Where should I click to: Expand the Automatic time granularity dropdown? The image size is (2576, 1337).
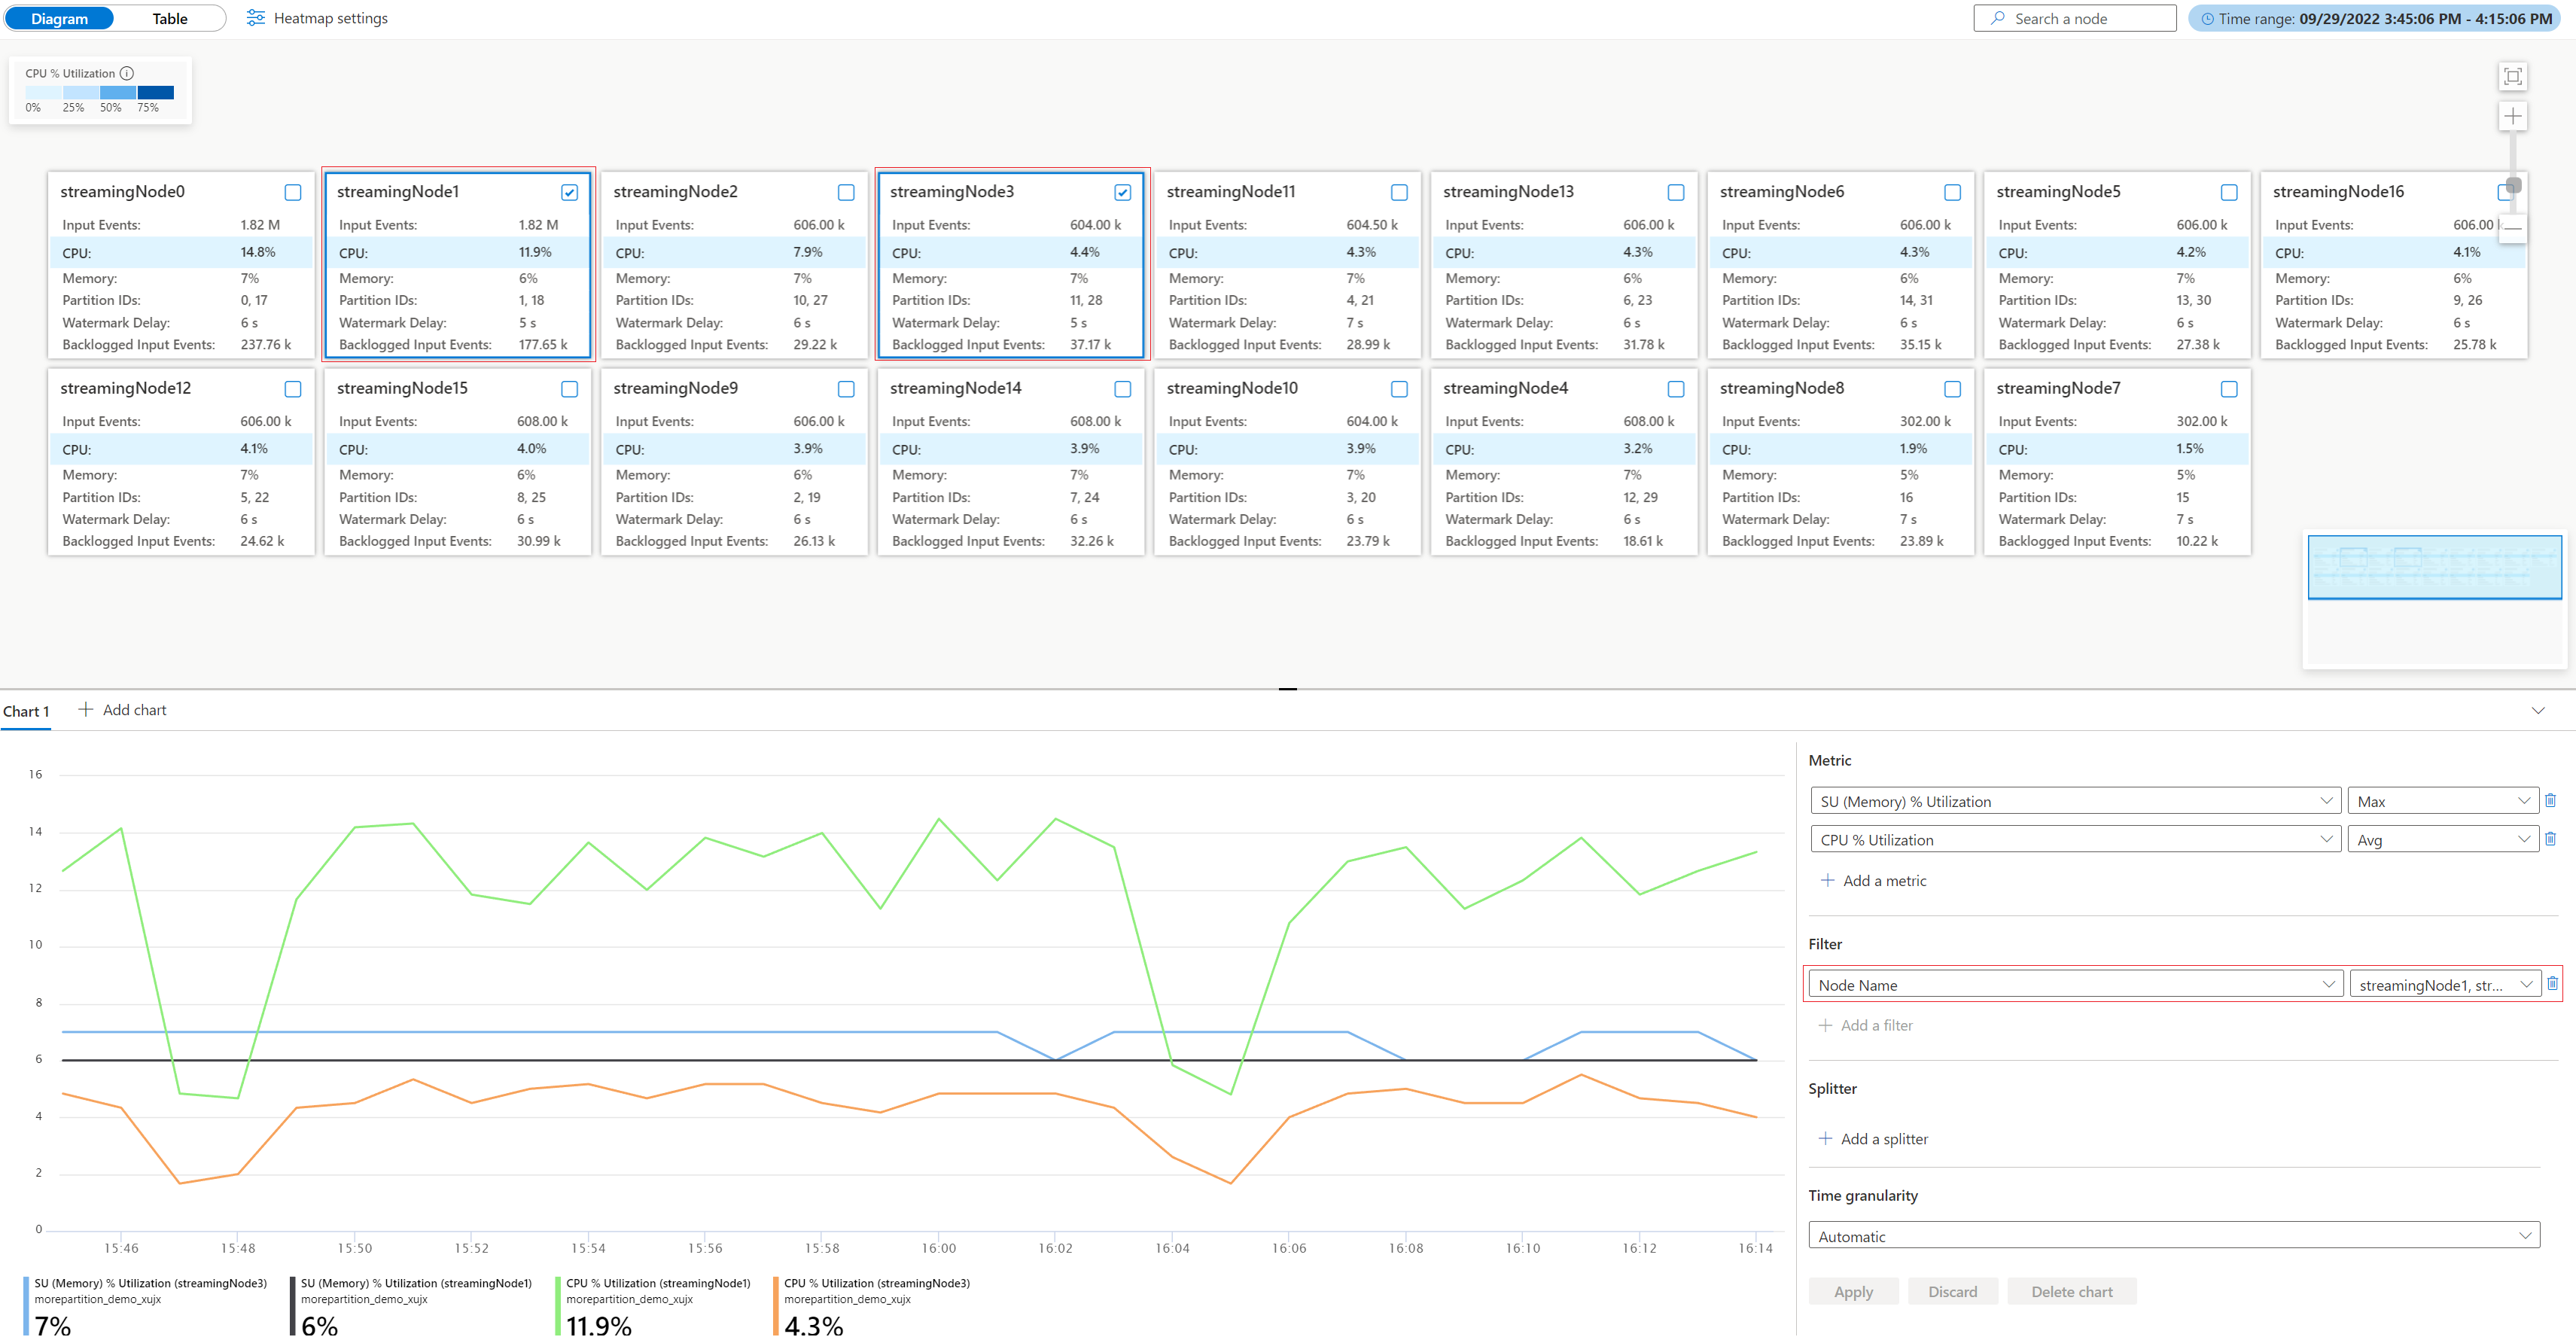2173,1236
